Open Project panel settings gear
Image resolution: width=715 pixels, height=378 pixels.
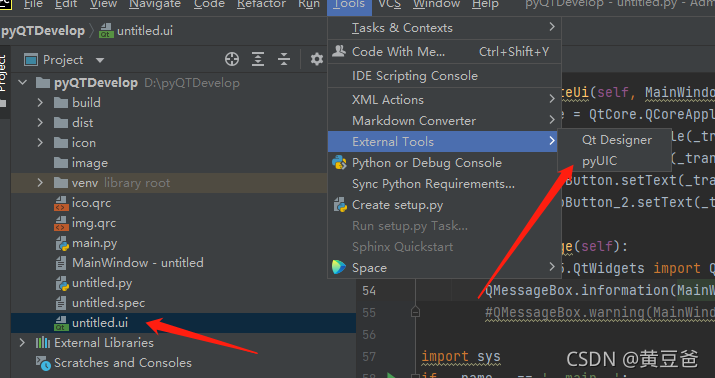316,59
